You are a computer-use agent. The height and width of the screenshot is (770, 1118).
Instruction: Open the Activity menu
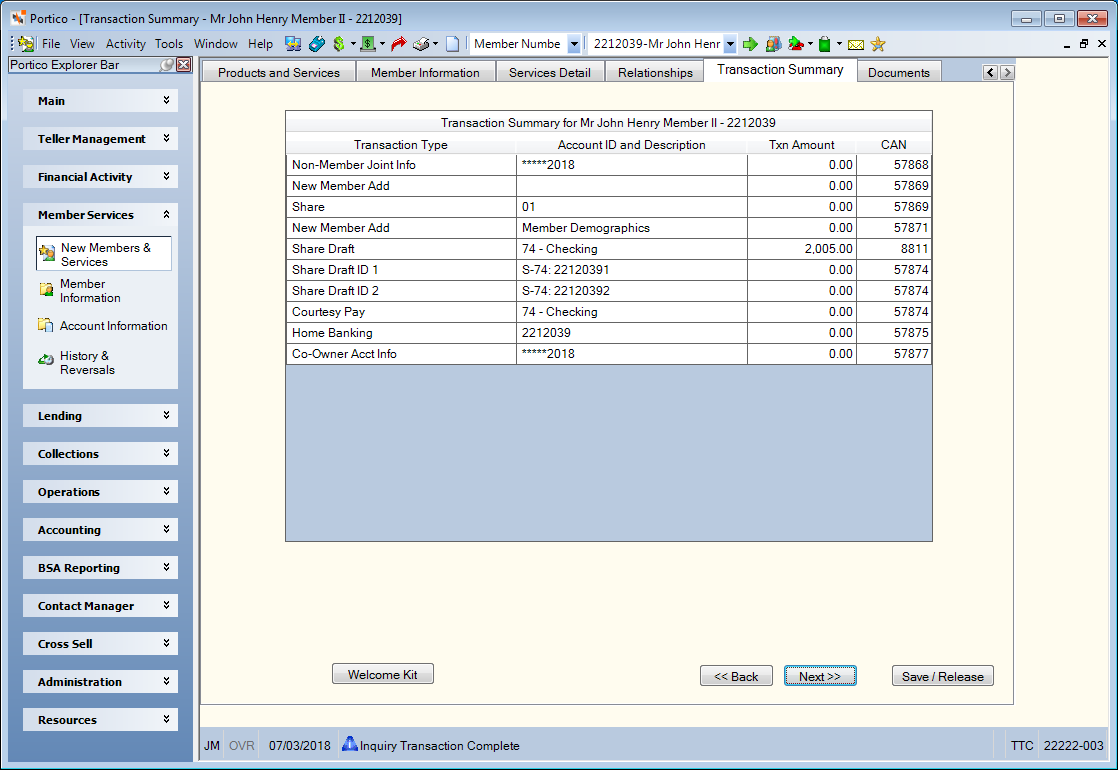(x=125, y=44)
